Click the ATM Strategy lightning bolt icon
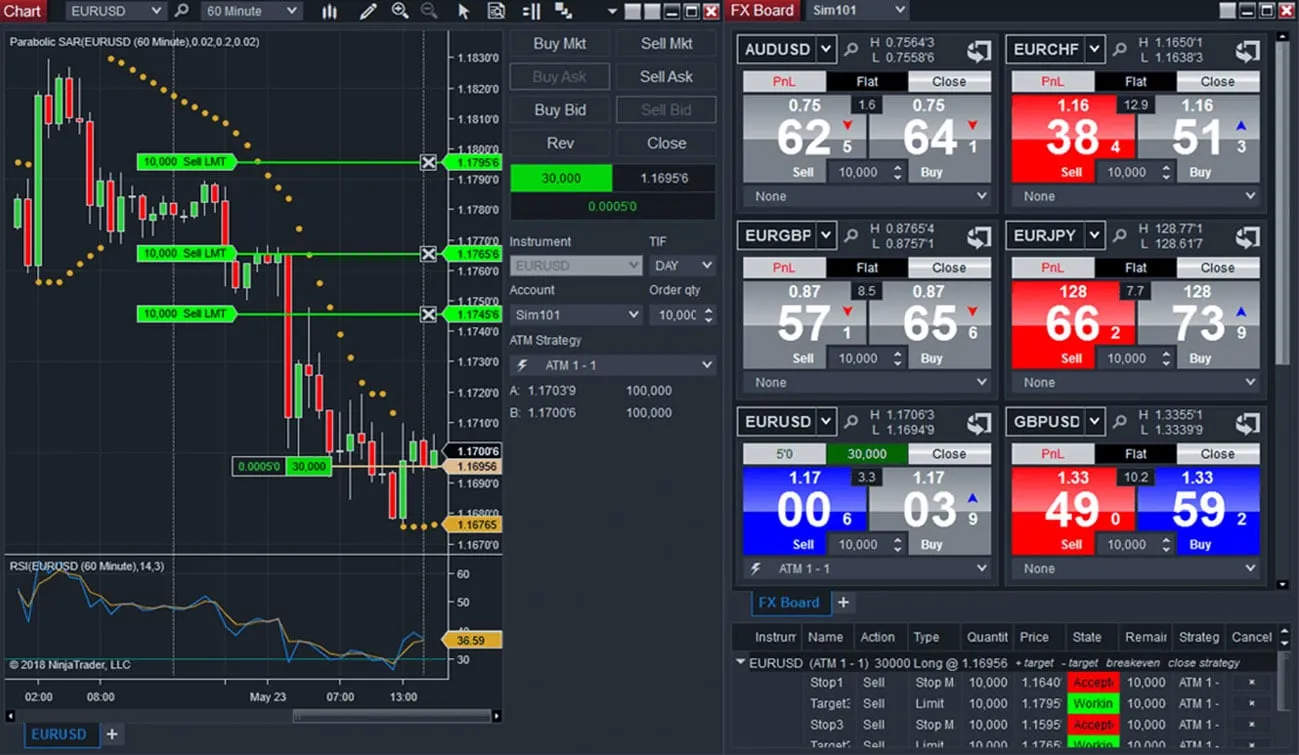The height and width of the screenshot is (755, 1299). point(524,365)
